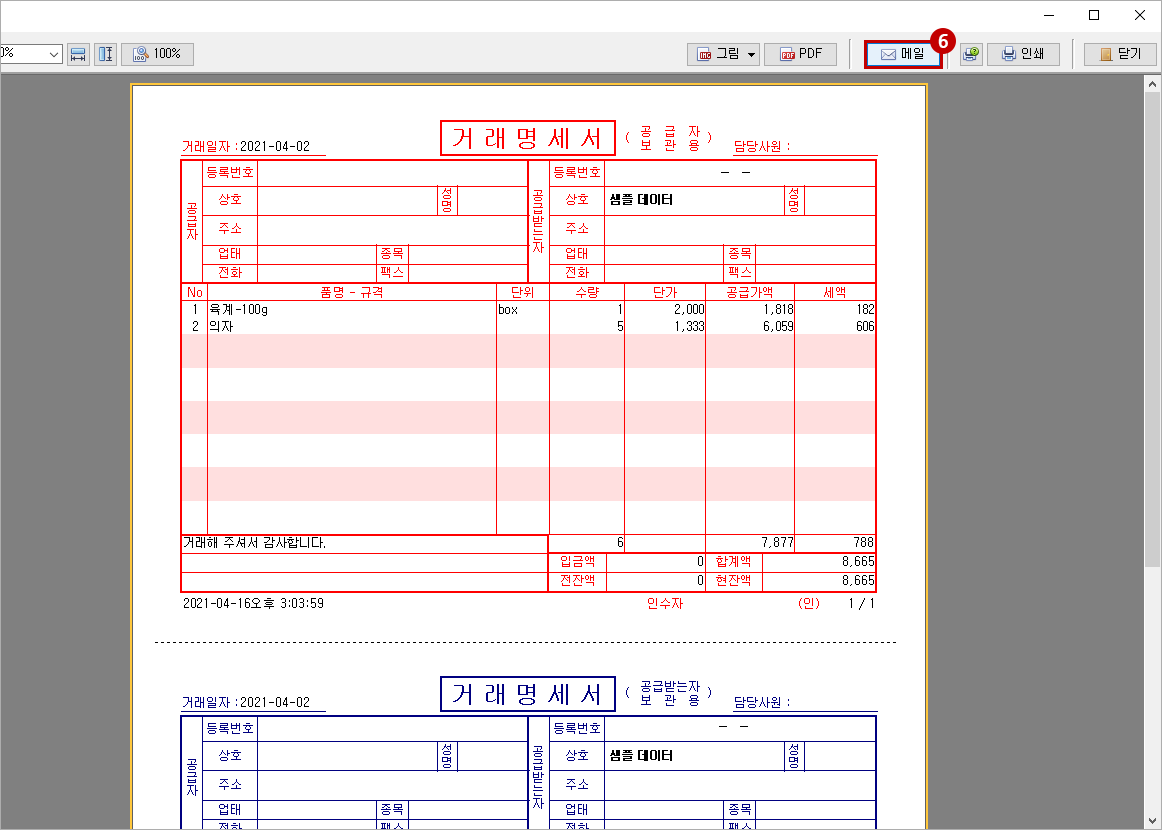Click the red 거래명세서 title box
The image size is (1162, 830).
(x=528, y=138)
